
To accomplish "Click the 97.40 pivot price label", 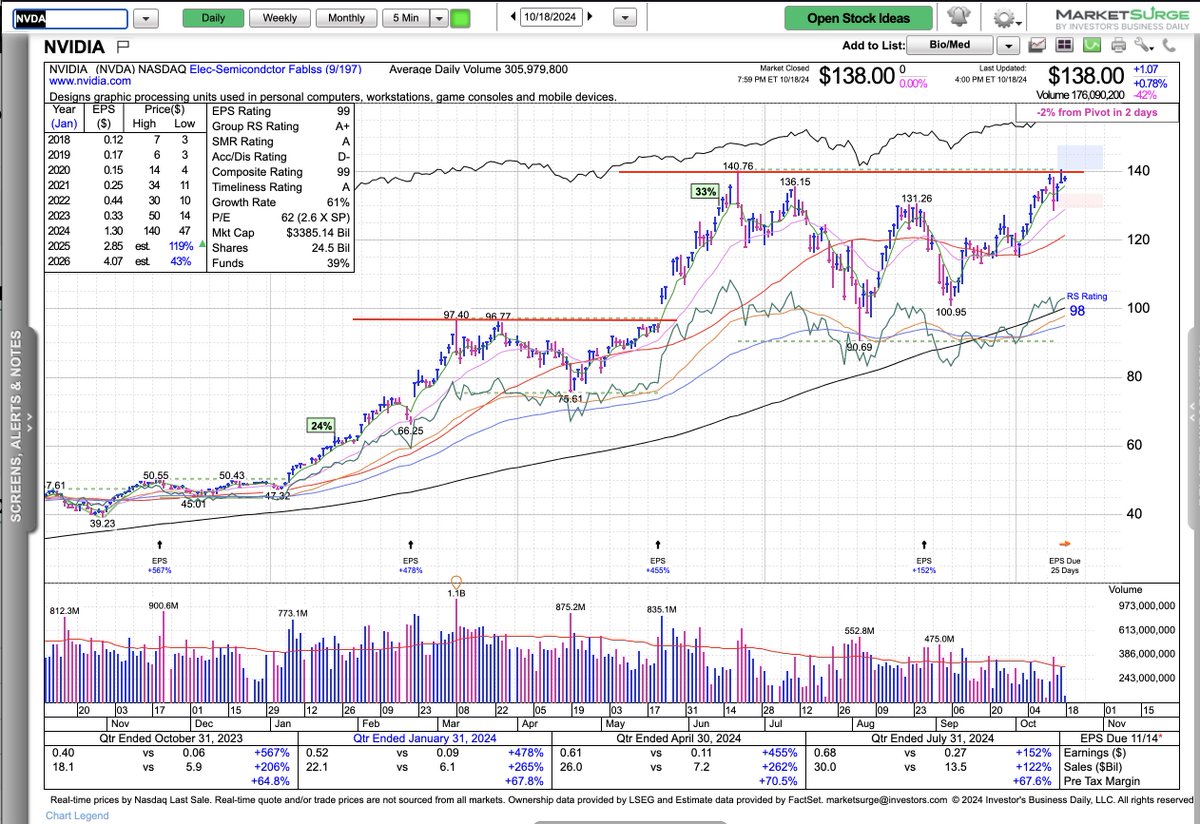I will 456,315.
